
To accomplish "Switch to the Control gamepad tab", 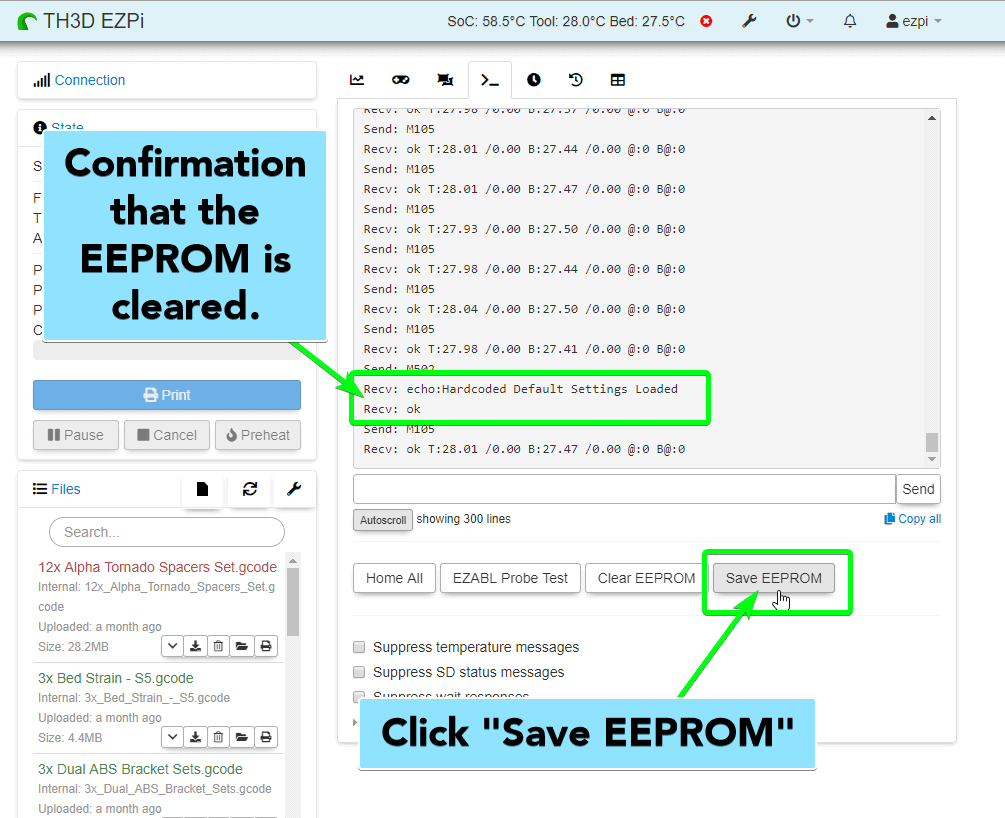I will [x=401, y=79].
